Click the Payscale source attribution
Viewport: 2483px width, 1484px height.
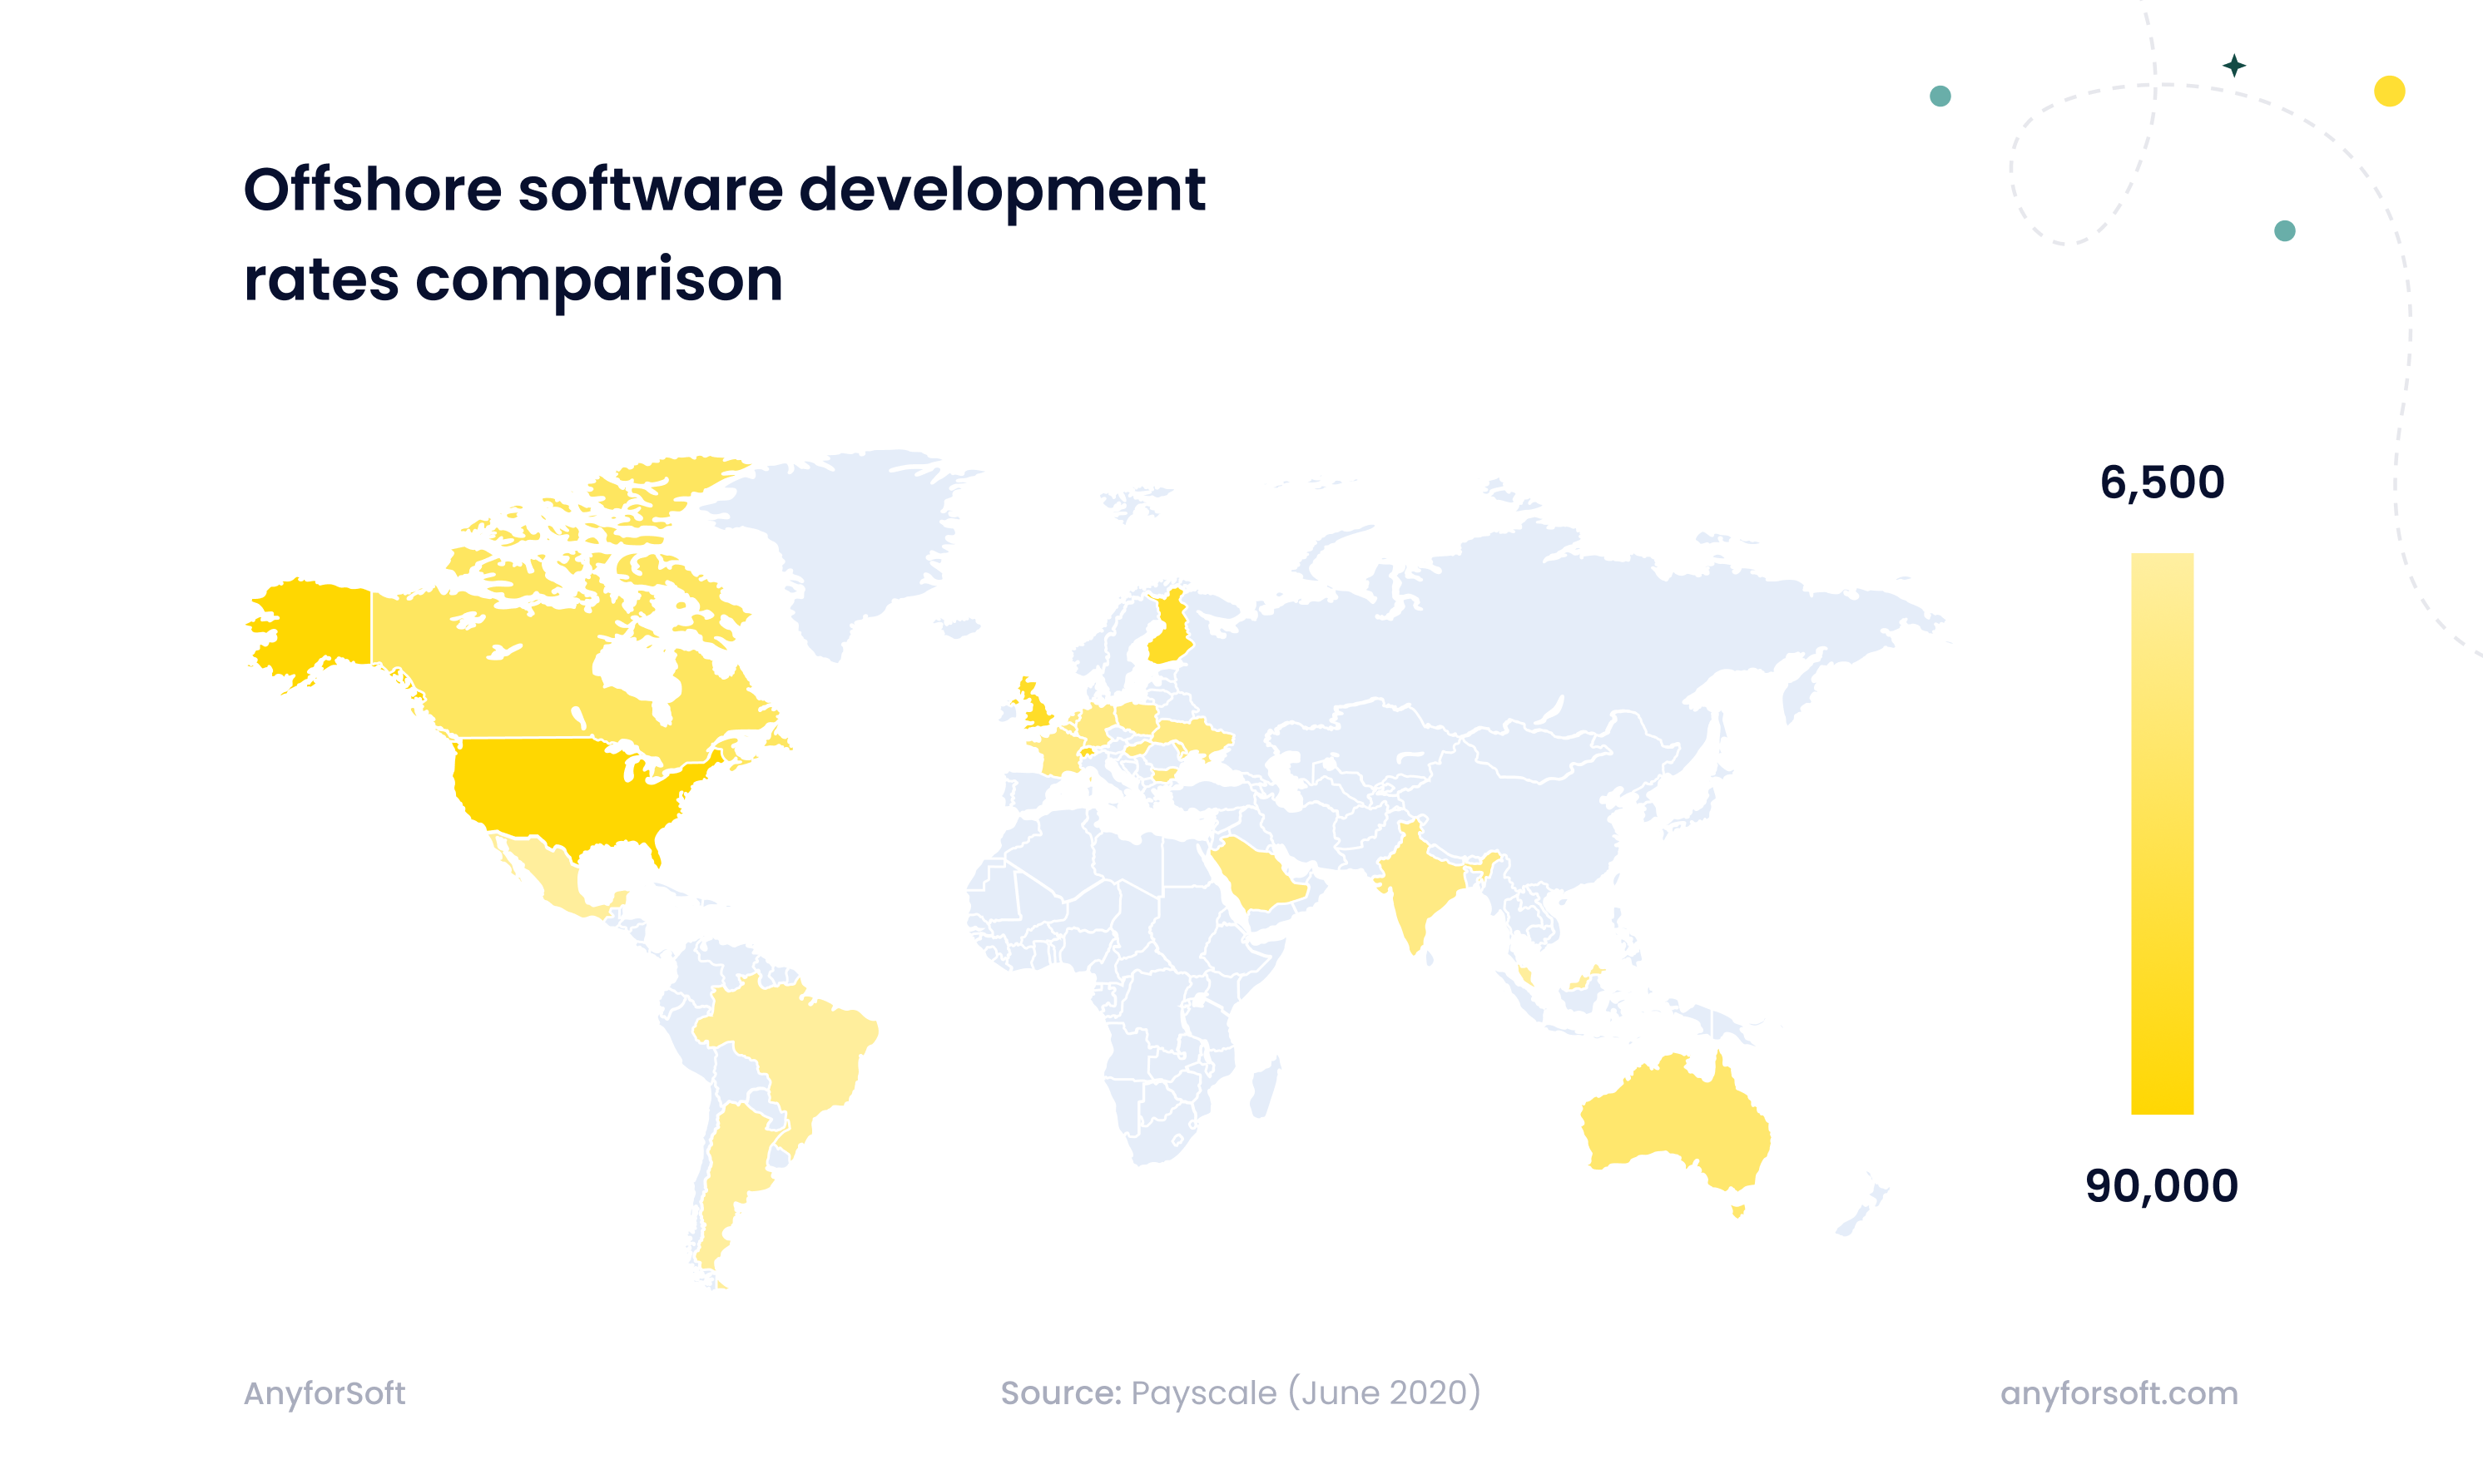click(x=1240, y=1392)
